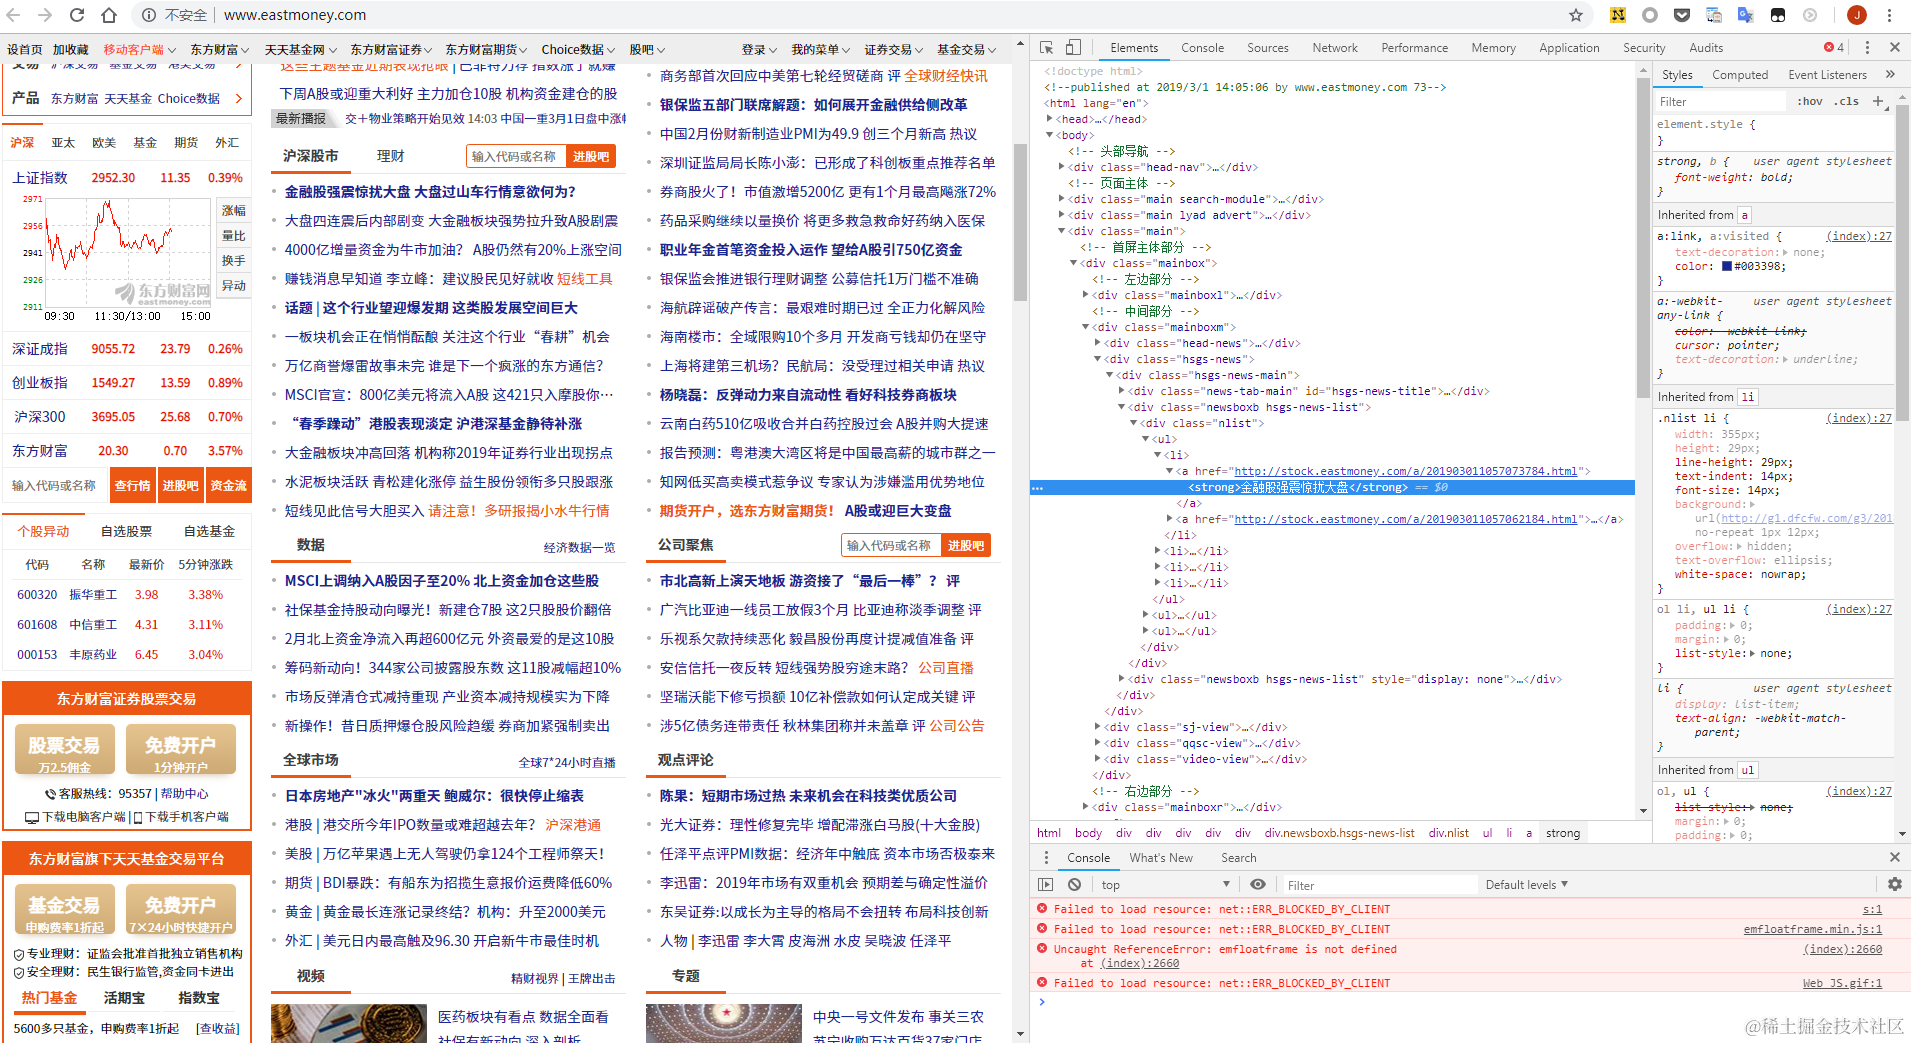Toggle the :hov element state panel
The width and height of the screenshot is (1911, 1043).
(1810, 102)
